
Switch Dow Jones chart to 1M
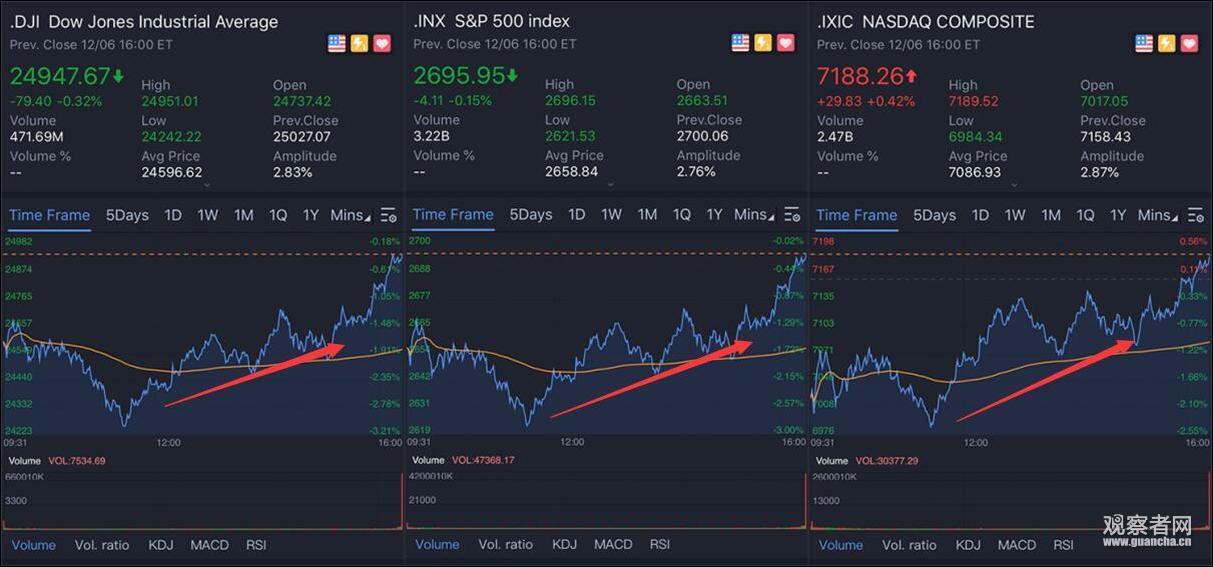pos(244,215)
